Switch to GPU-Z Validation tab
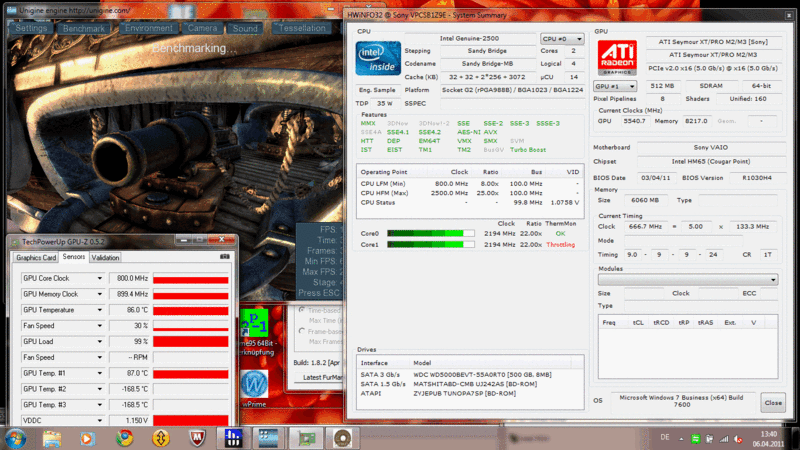This screenshot has height=450, width=800. 105,258
